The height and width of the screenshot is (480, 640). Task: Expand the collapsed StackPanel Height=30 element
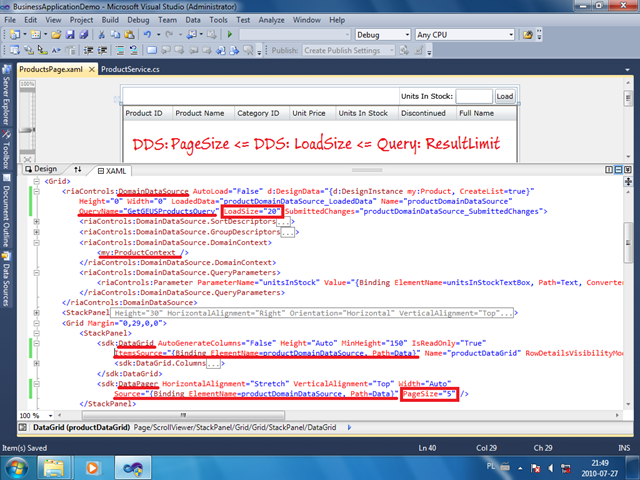(x=36, y=313)
